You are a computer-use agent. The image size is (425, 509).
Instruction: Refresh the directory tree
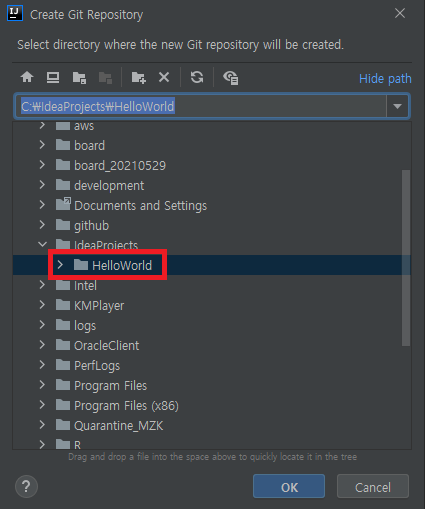point(197,77)
